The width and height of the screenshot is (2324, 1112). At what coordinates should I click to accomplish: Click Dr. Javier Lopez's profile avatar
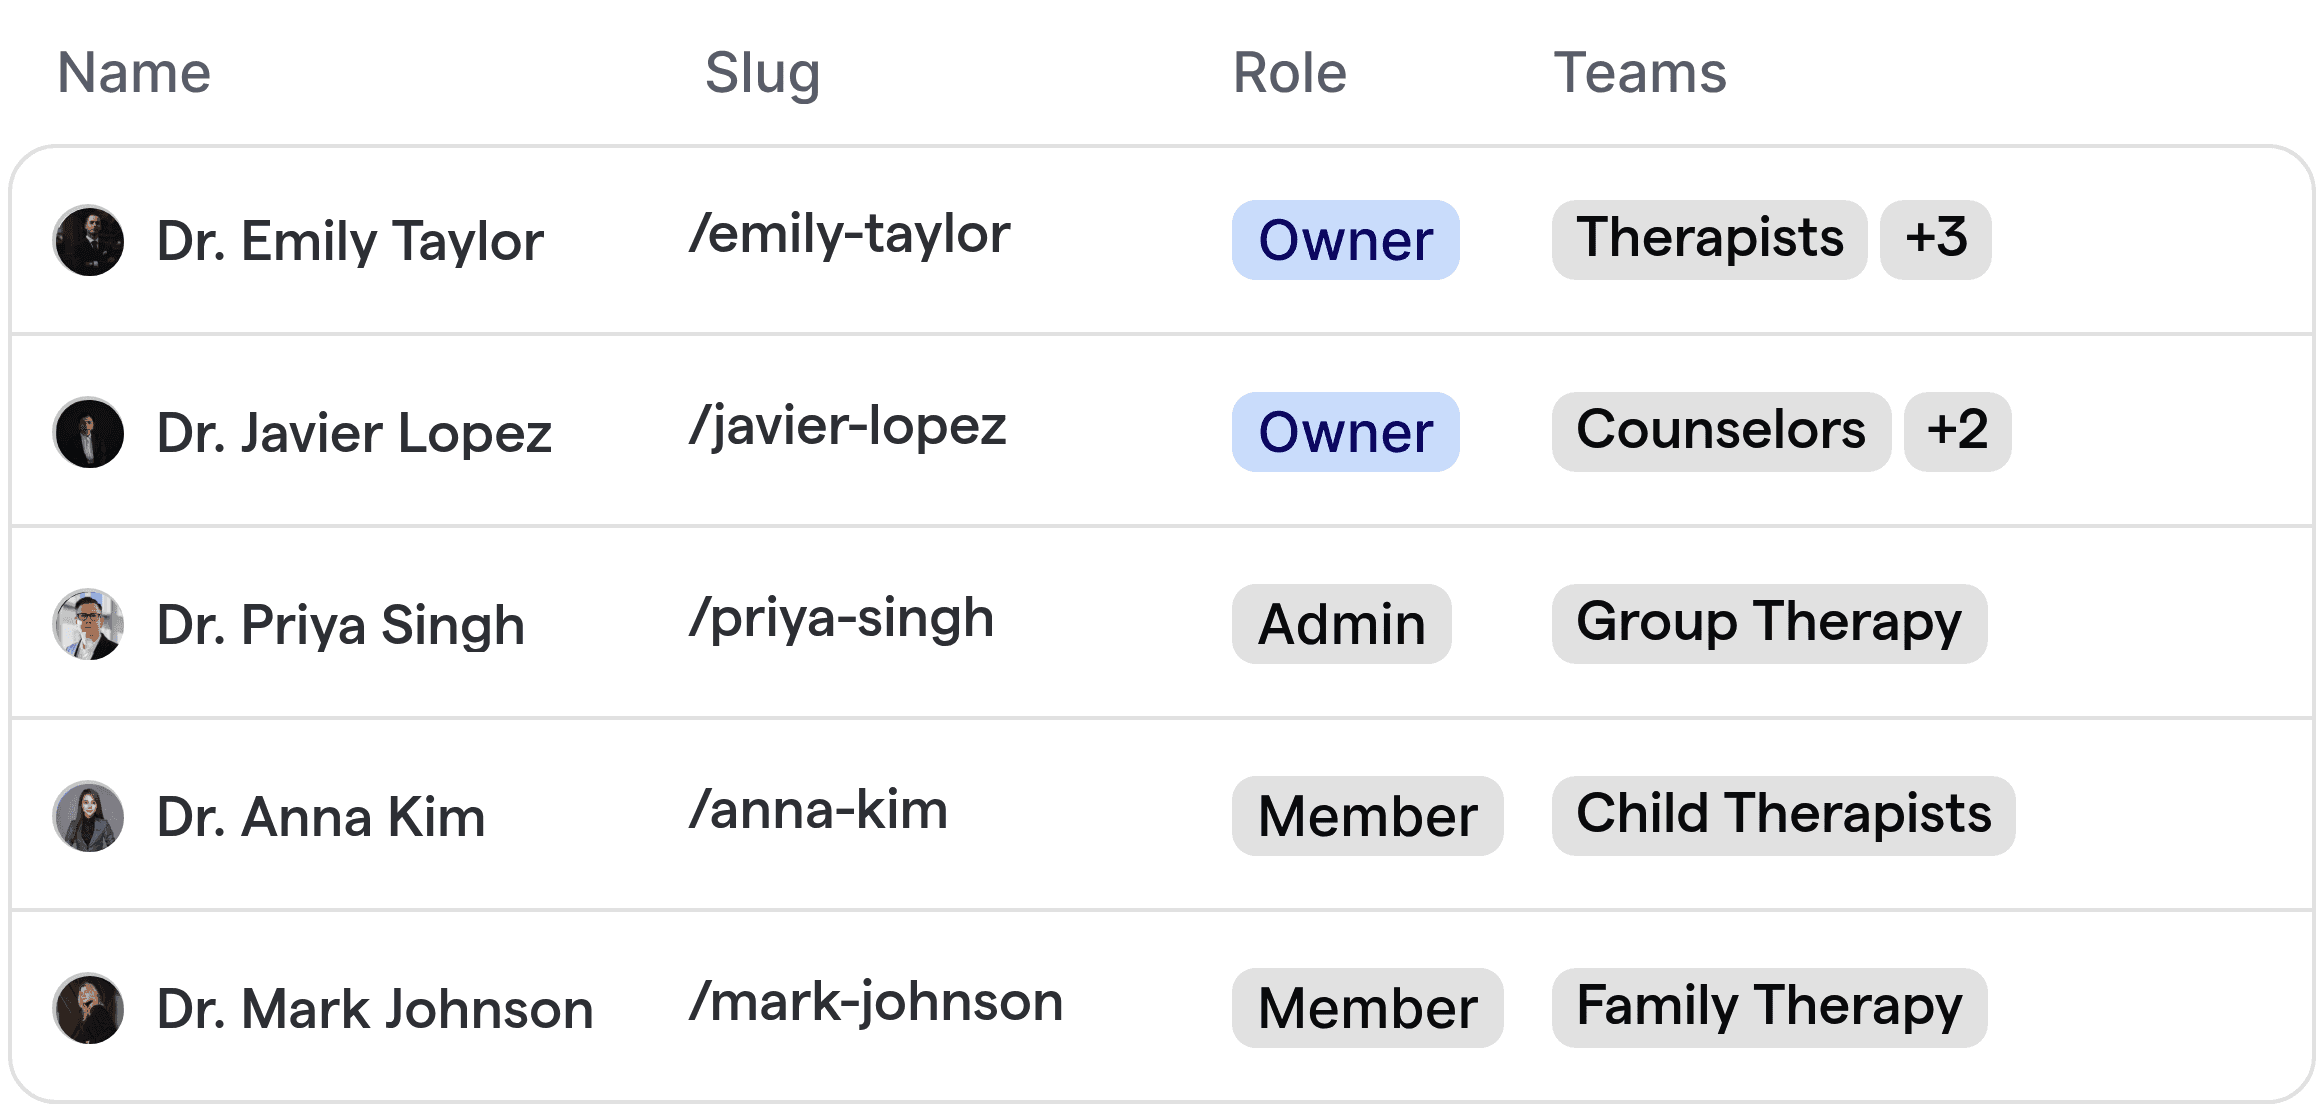click(x=89, y=432)
